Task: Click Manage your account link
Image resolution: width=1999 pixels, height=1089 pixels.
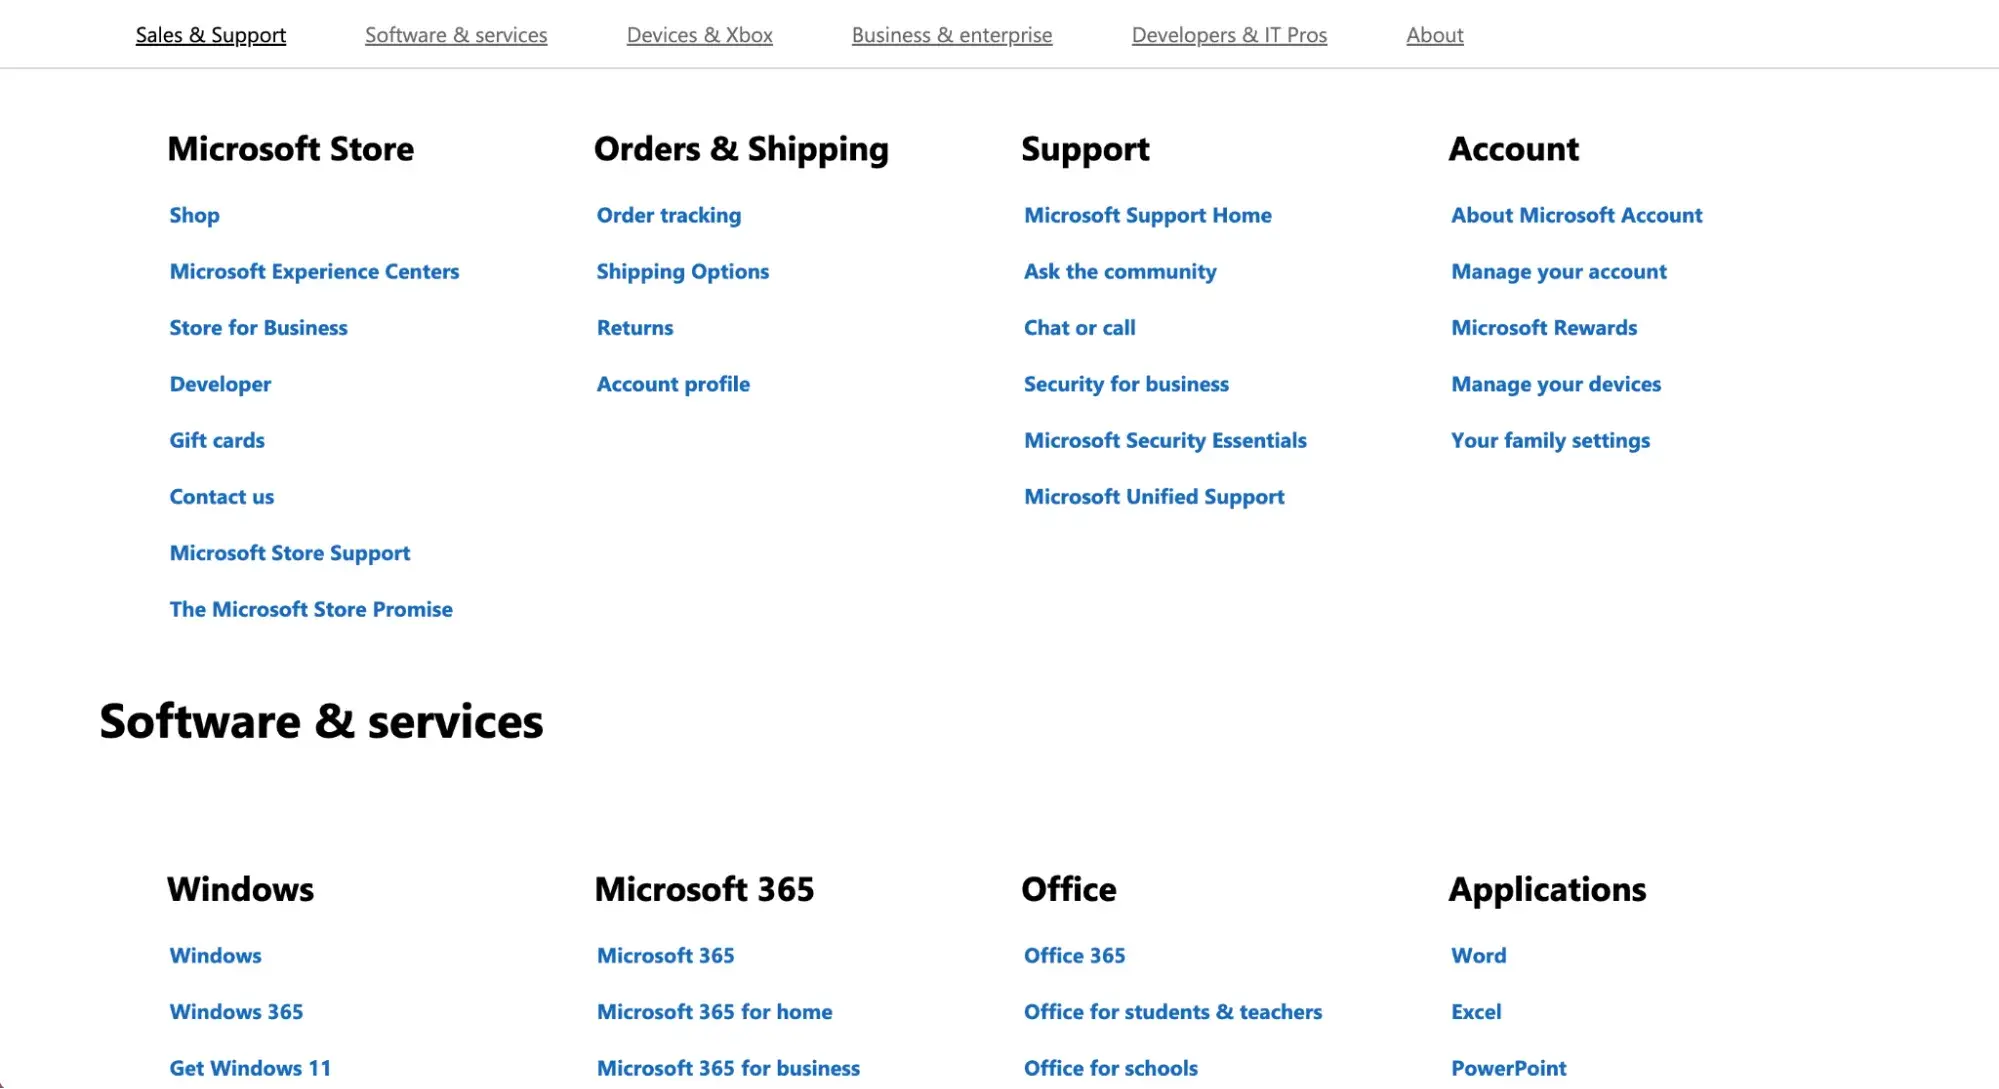Action: coord(1558,271)
